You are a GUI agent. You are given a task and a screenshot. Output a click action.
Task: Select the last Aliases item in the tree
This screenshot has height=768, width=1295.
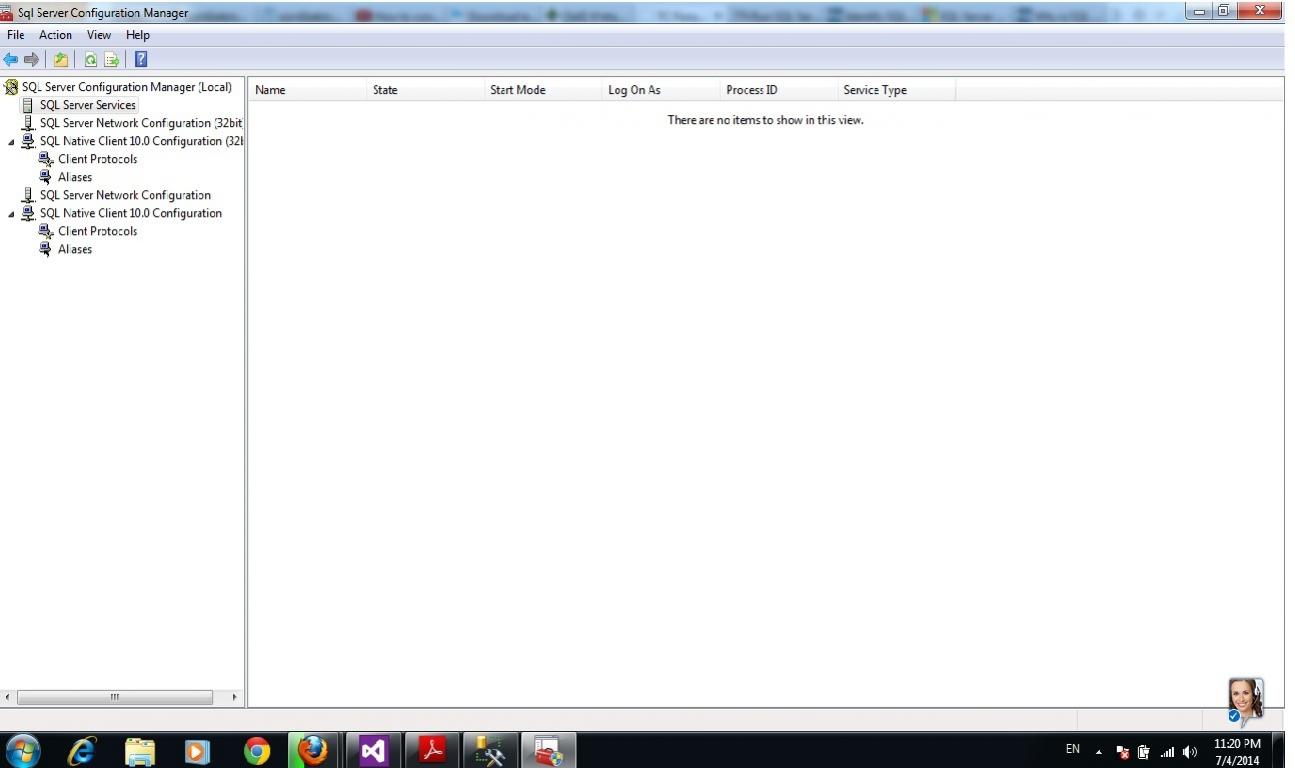(x=75, y=249)
